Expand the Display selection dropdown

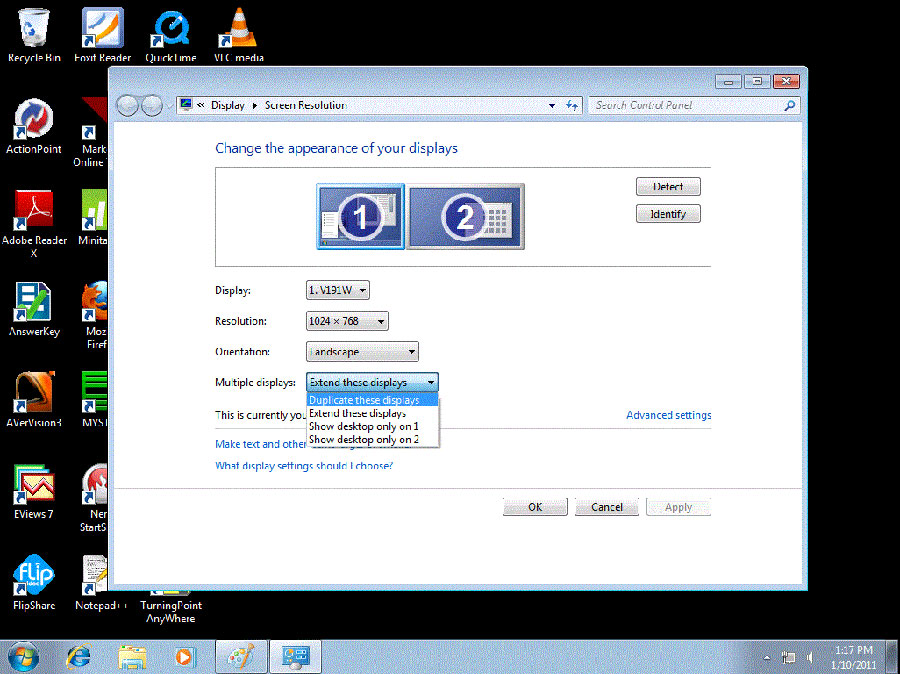click(338, 290)
